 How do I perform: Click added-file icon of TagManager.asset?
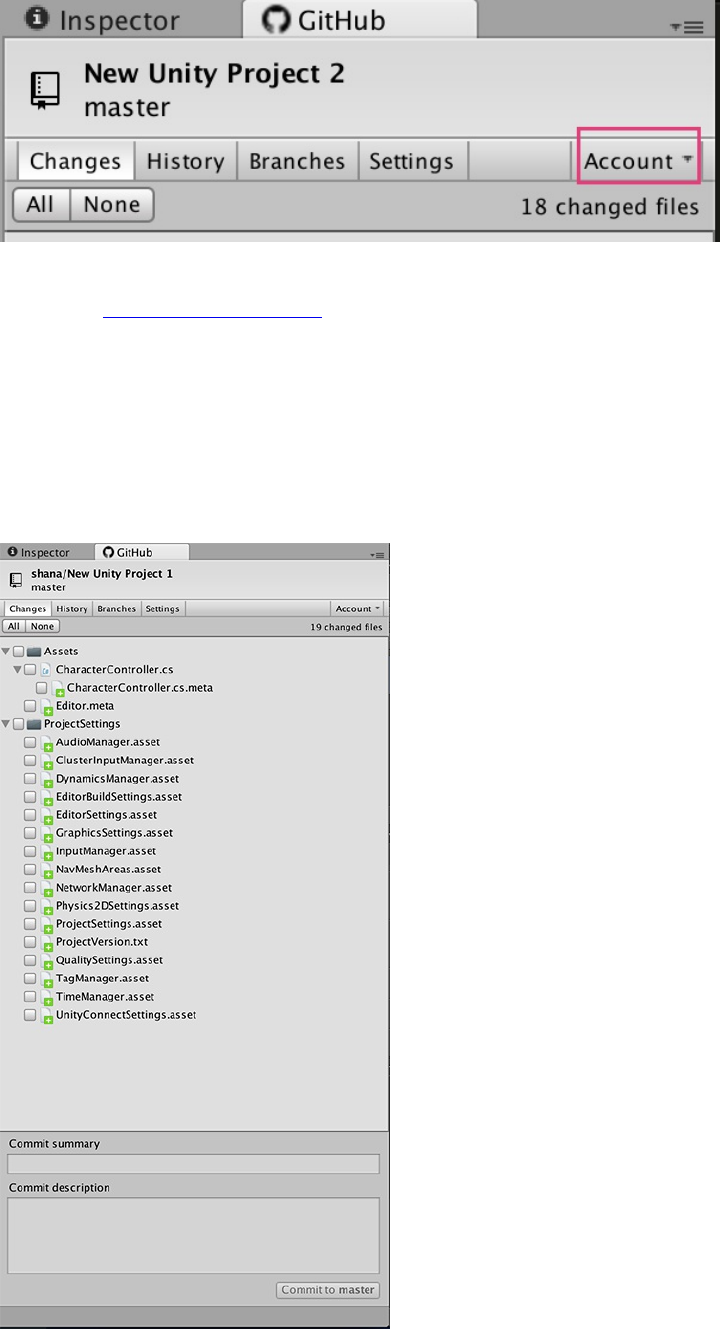tap(47, 979)
